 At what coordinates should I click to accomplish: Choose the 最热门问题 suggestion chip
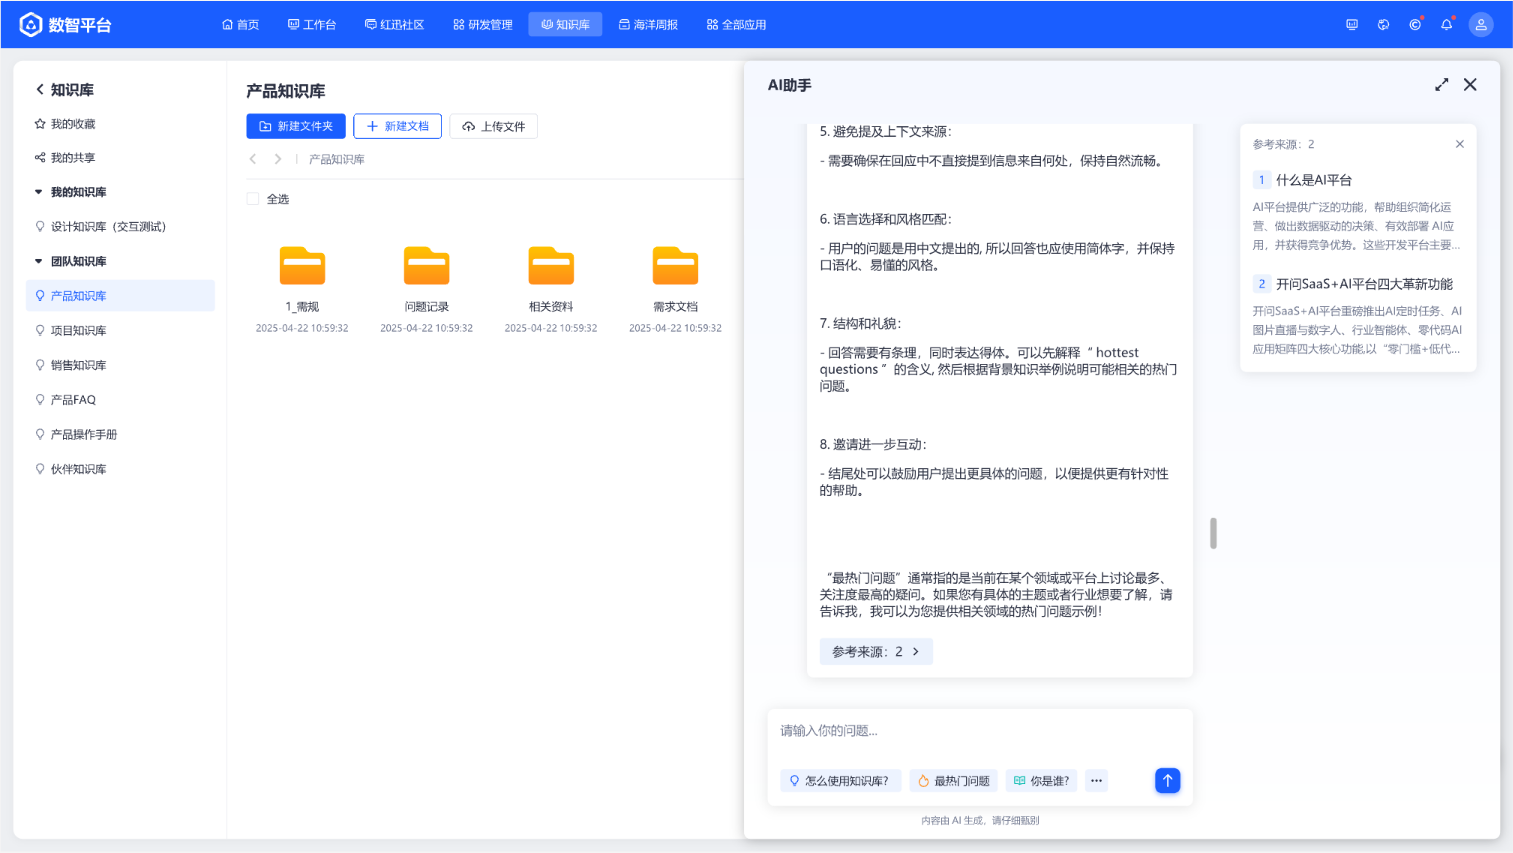pos(953,781)
